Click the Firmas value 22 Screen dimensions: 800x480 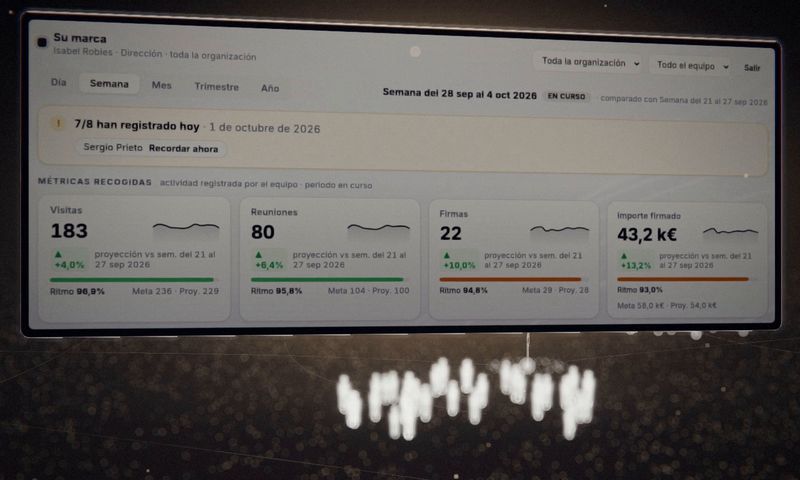click(451, 234)
